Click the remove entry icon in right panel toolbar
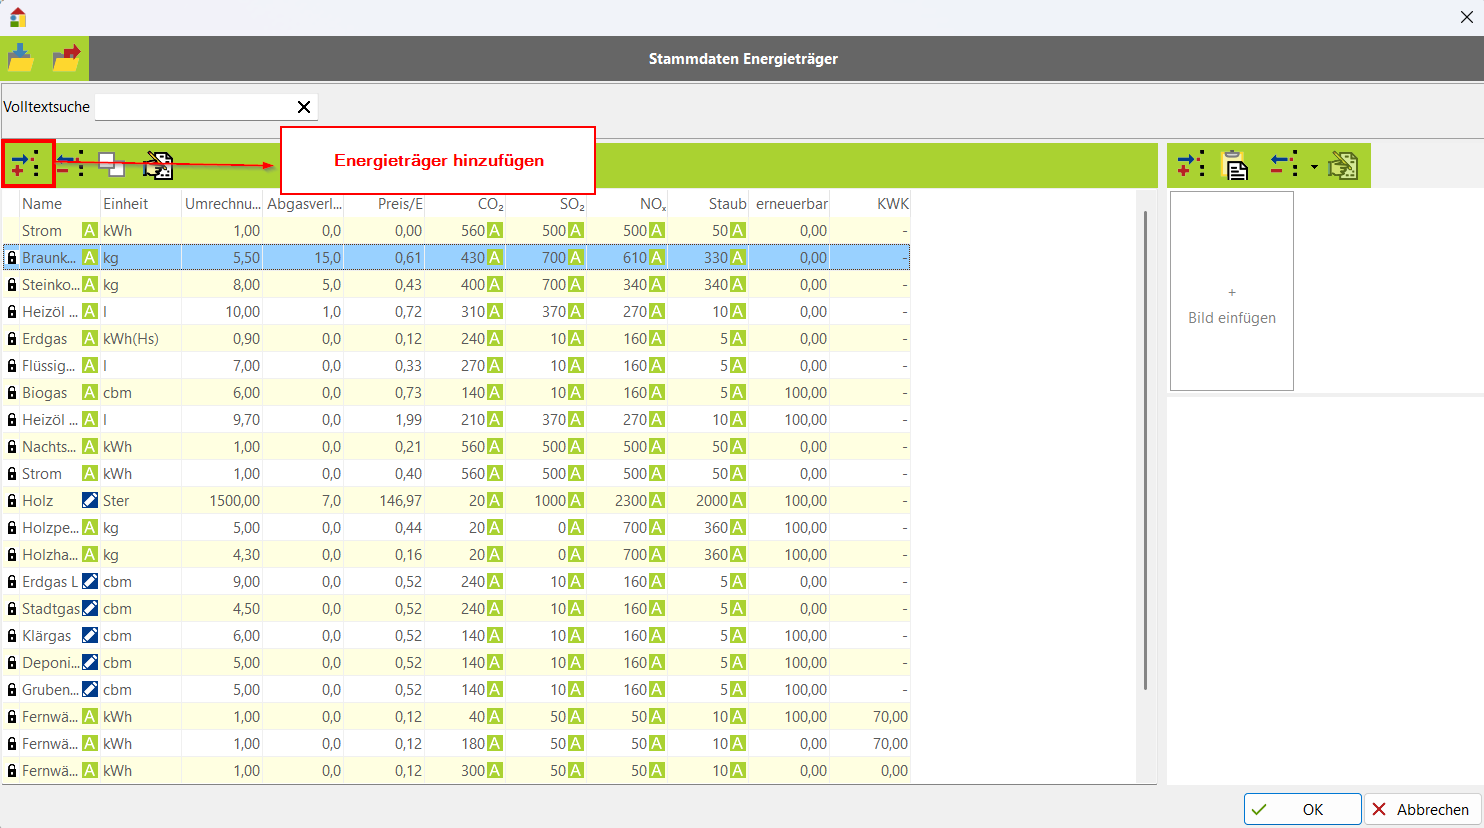 point(1284,165)
